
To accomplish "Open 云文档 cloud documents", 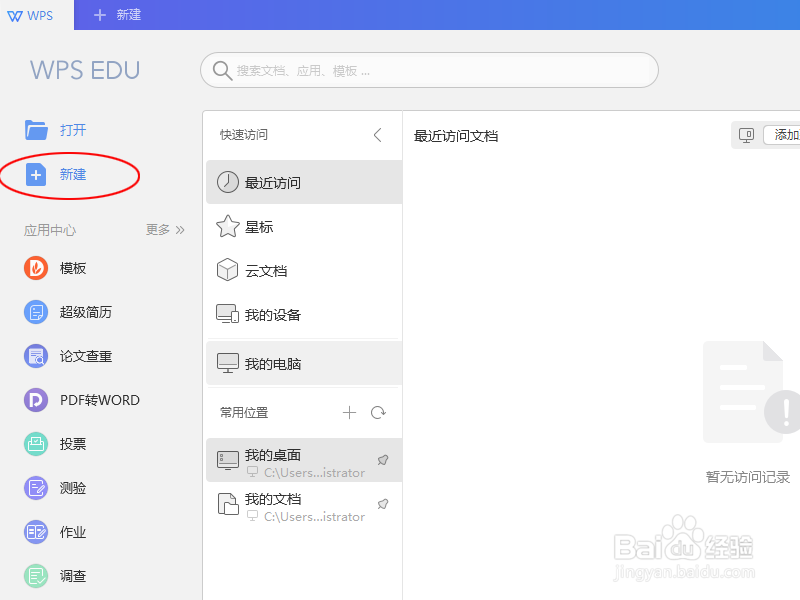I will tap(304, 270).
